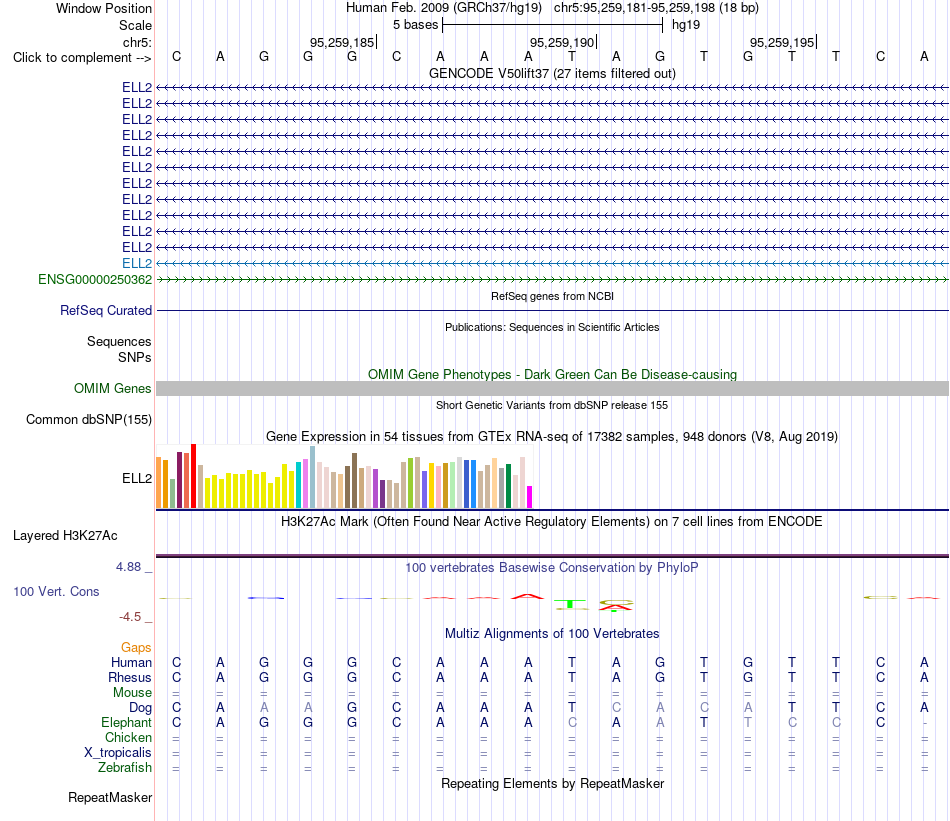The height and width of the screenshot is (821, 950).
Task: Click the OMIM Genes track label
Action: point(113,388)
